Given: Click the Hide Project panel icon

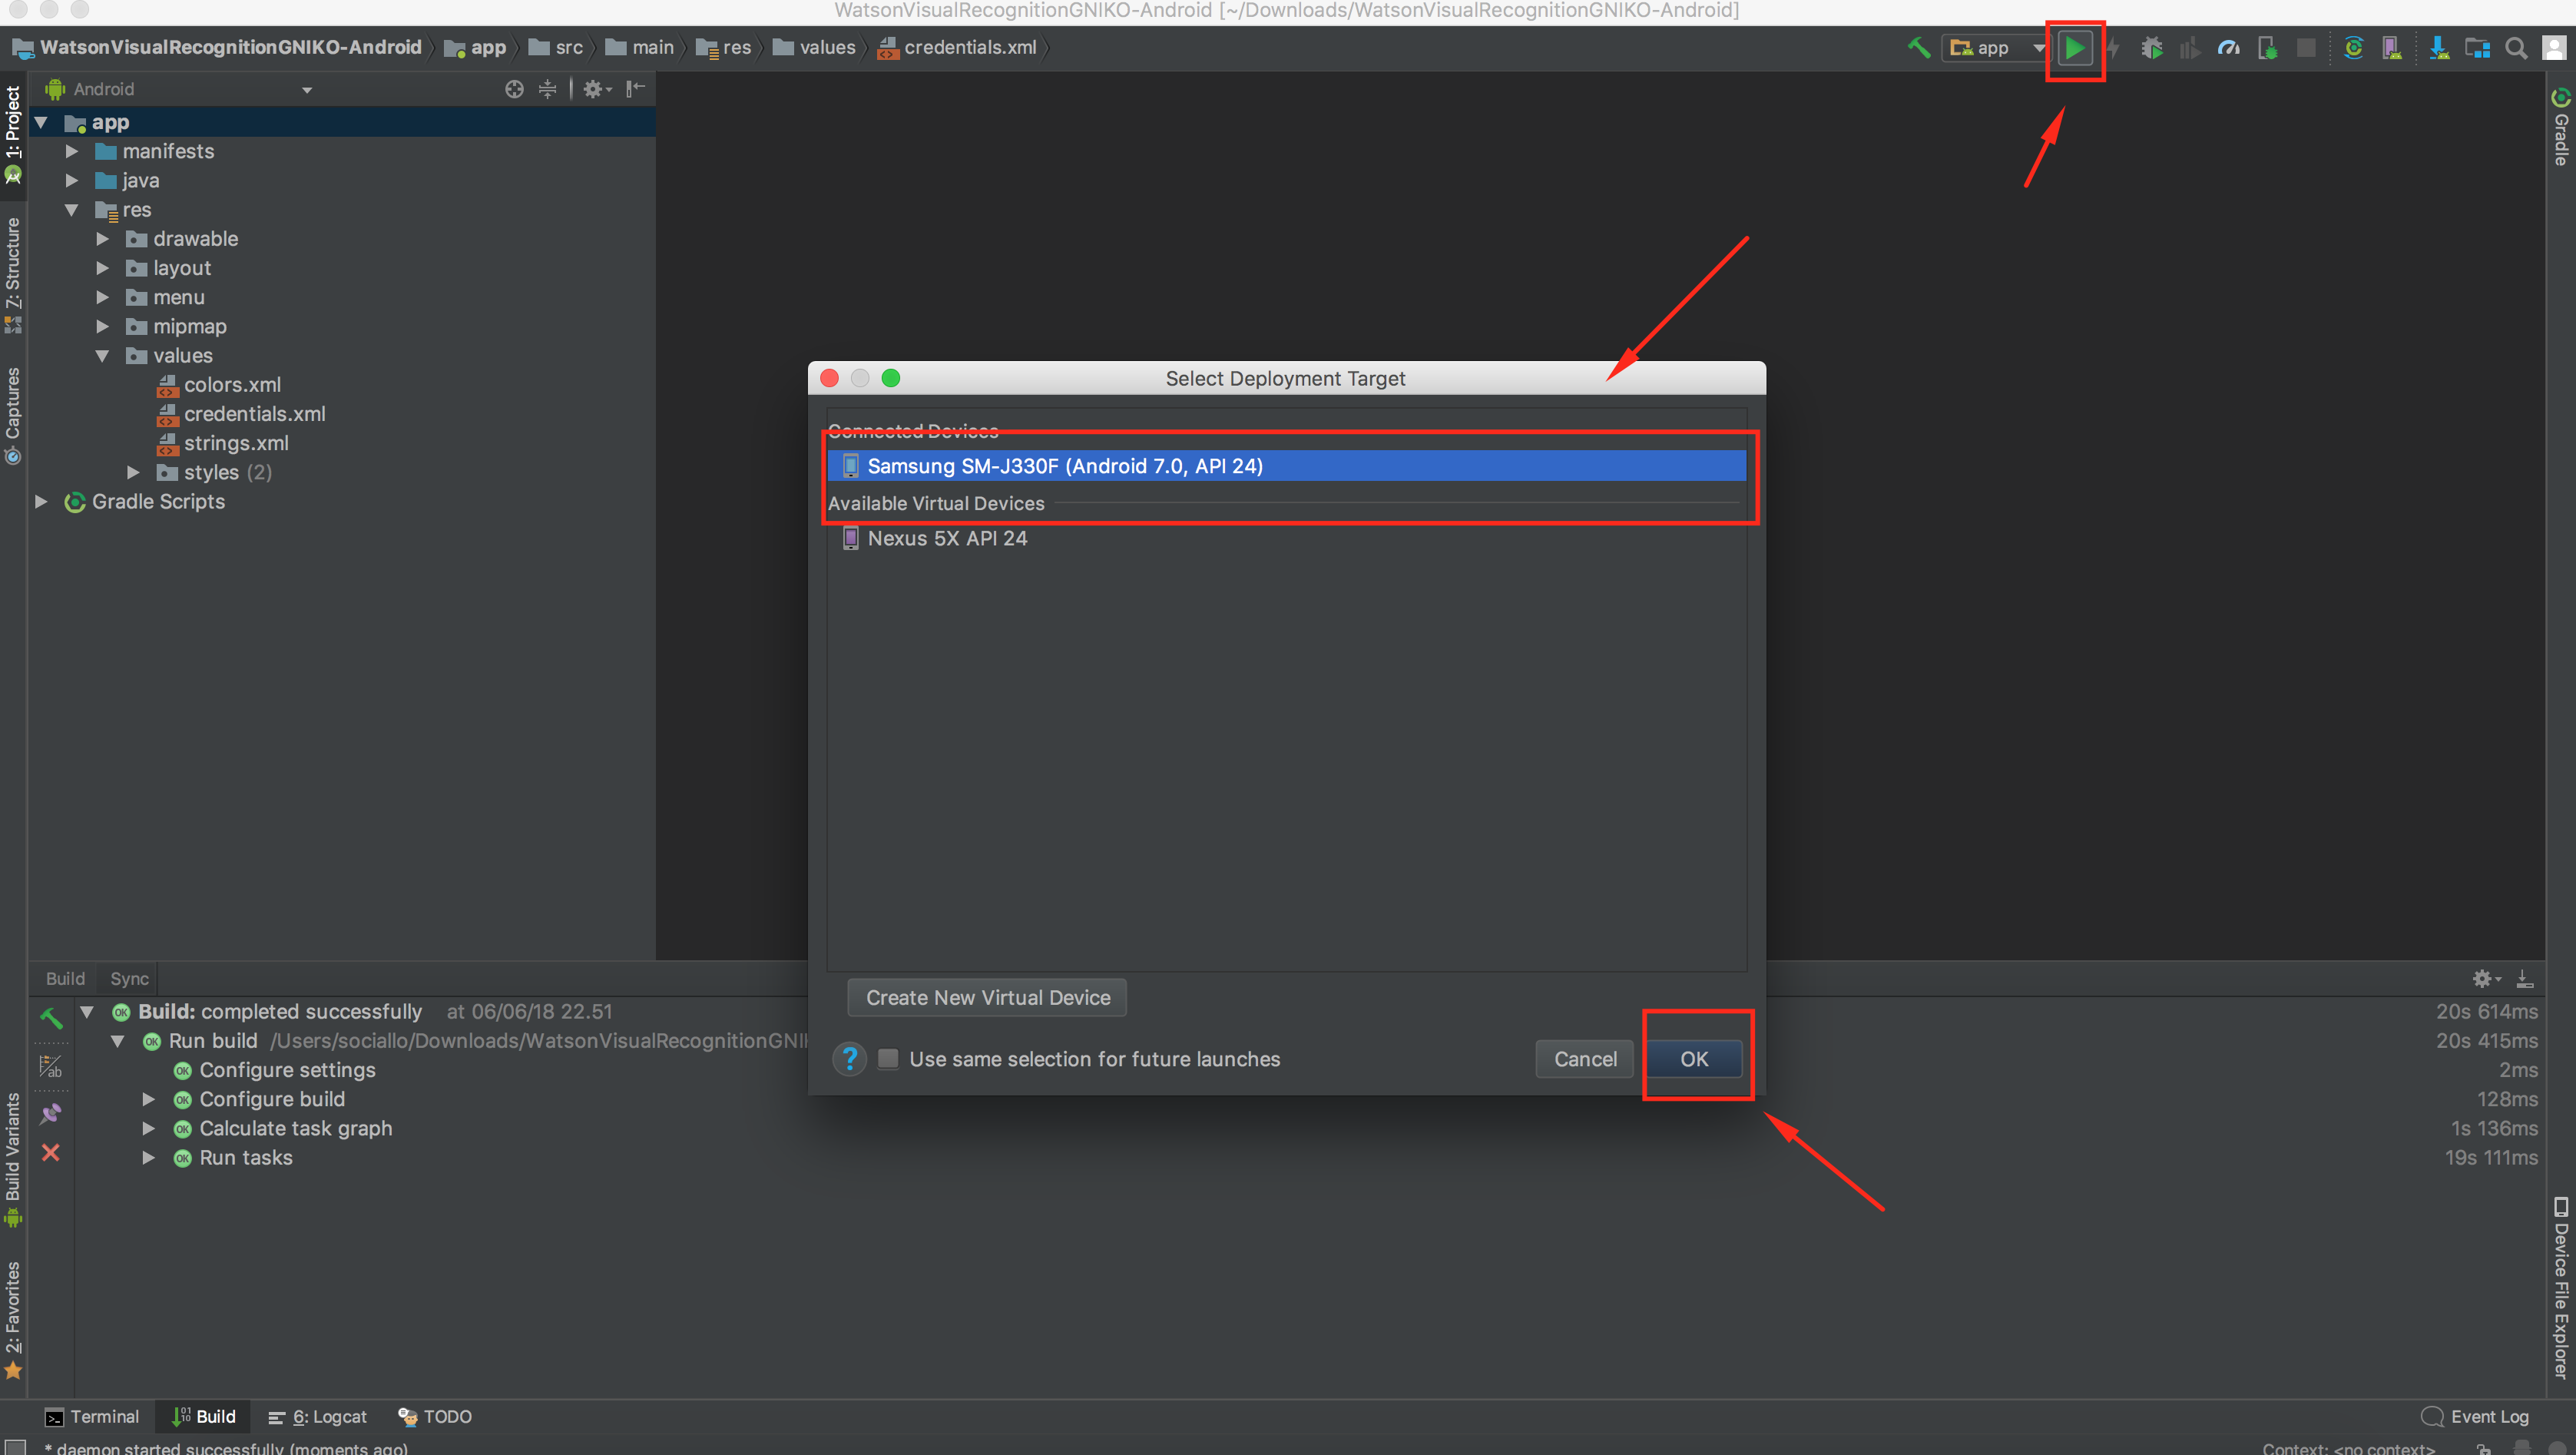Looking at the screenshot, I should [x=635, y=89].
